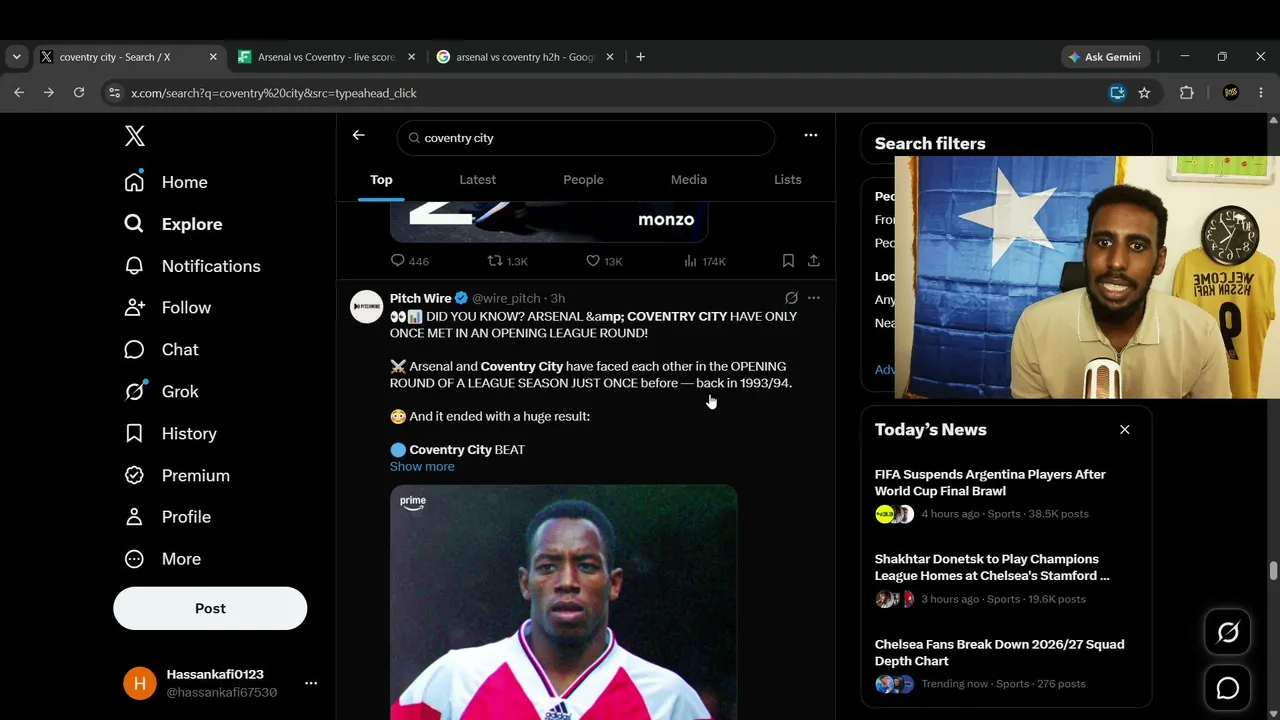Open Profile from sidebar
Image resolution: width=1280 pixels, height=720 pixels.
[x=167, y=517]
